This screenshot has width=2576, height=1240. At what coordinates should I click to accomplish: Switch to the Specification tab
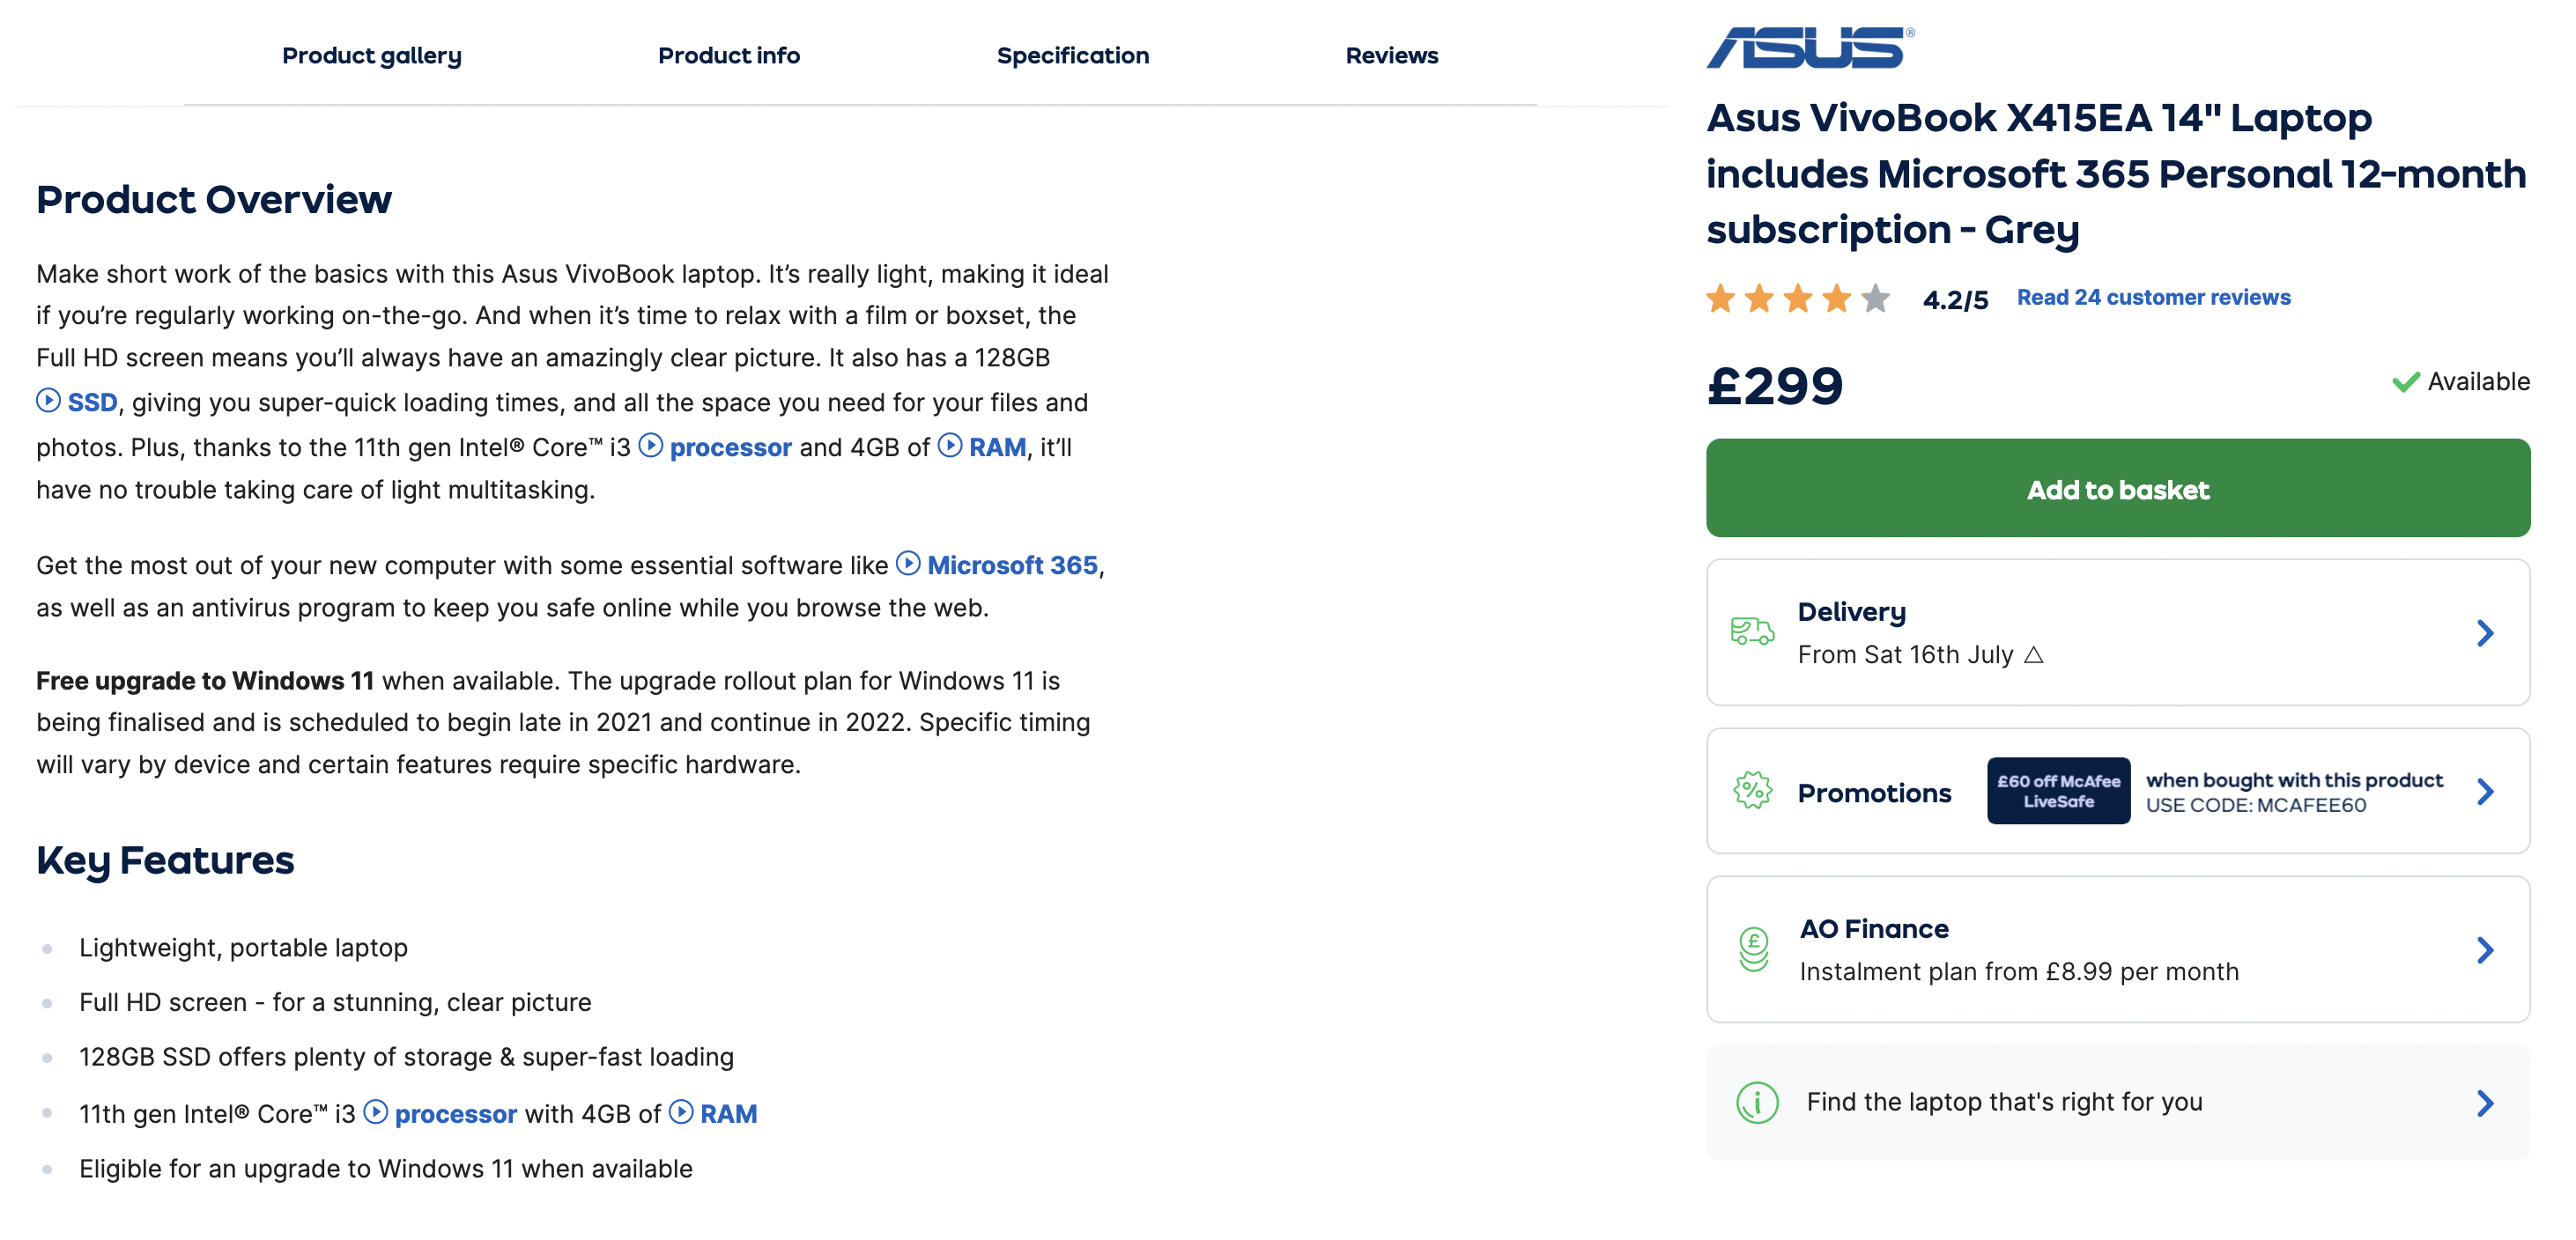pyautogui.click(x=1072, y=55)
